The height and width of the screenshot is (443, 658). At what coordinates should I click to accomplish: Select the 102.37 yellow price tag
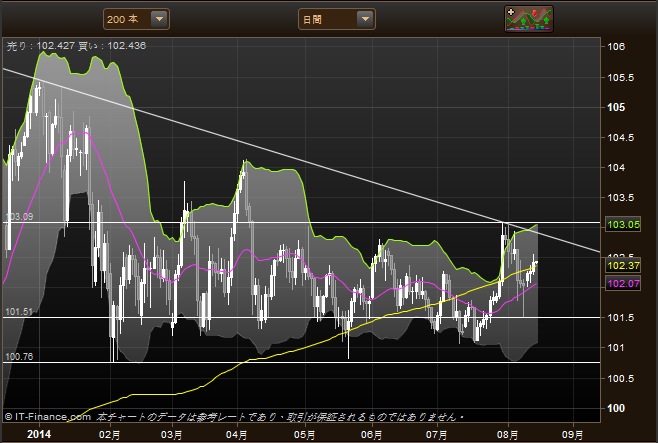click(x=623, y=266)
